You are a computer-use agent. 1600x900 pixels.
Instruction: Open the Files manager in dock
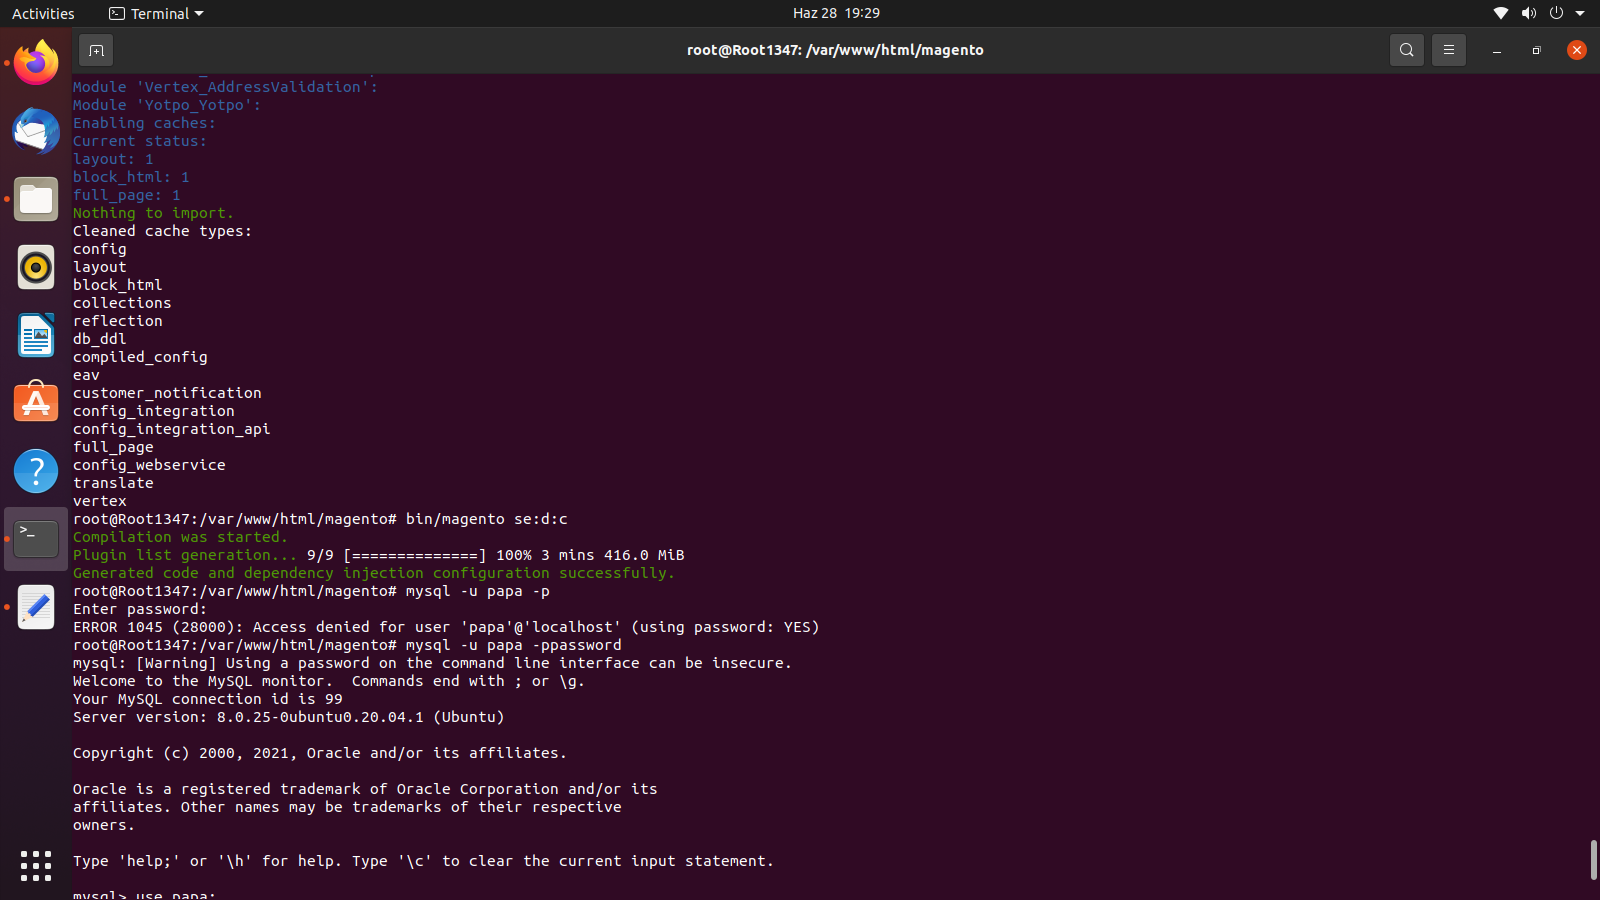click(36, 199)
